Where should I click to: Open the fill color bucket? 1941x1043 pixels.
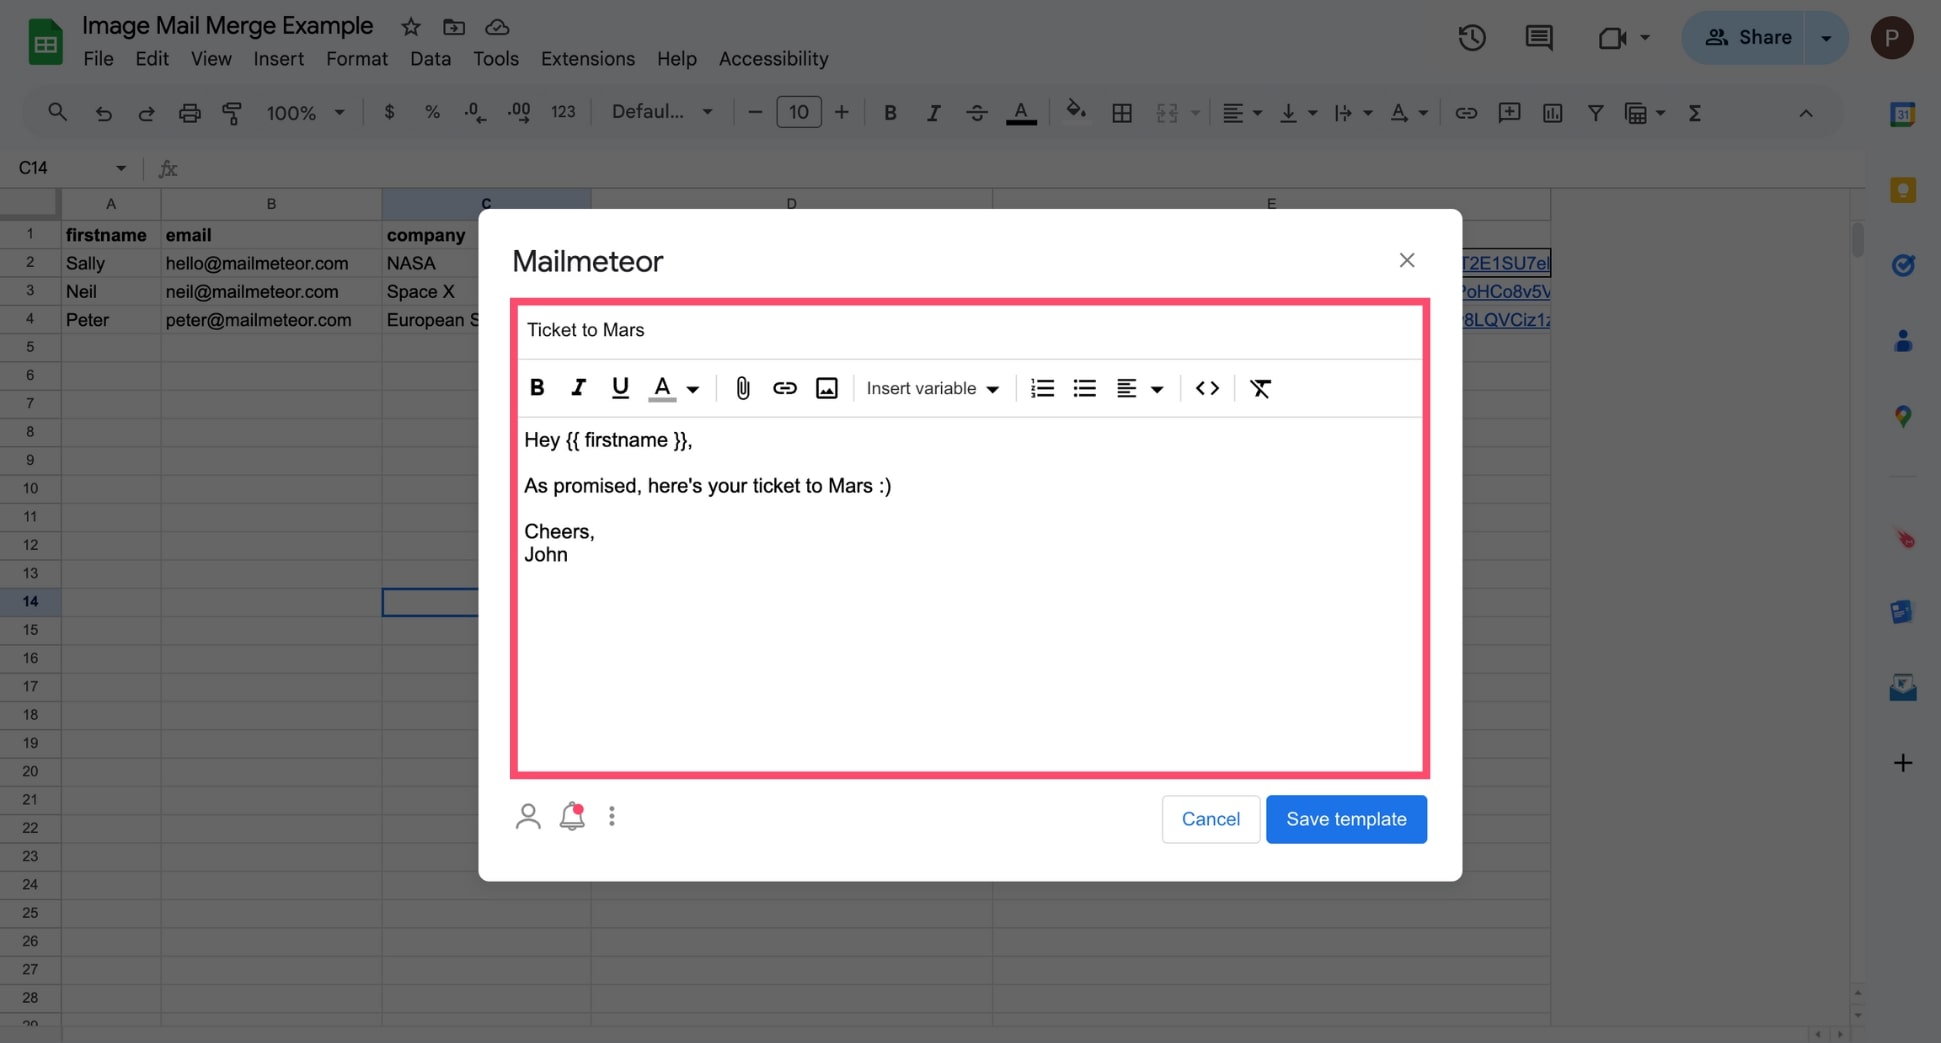pos(1076,111)
